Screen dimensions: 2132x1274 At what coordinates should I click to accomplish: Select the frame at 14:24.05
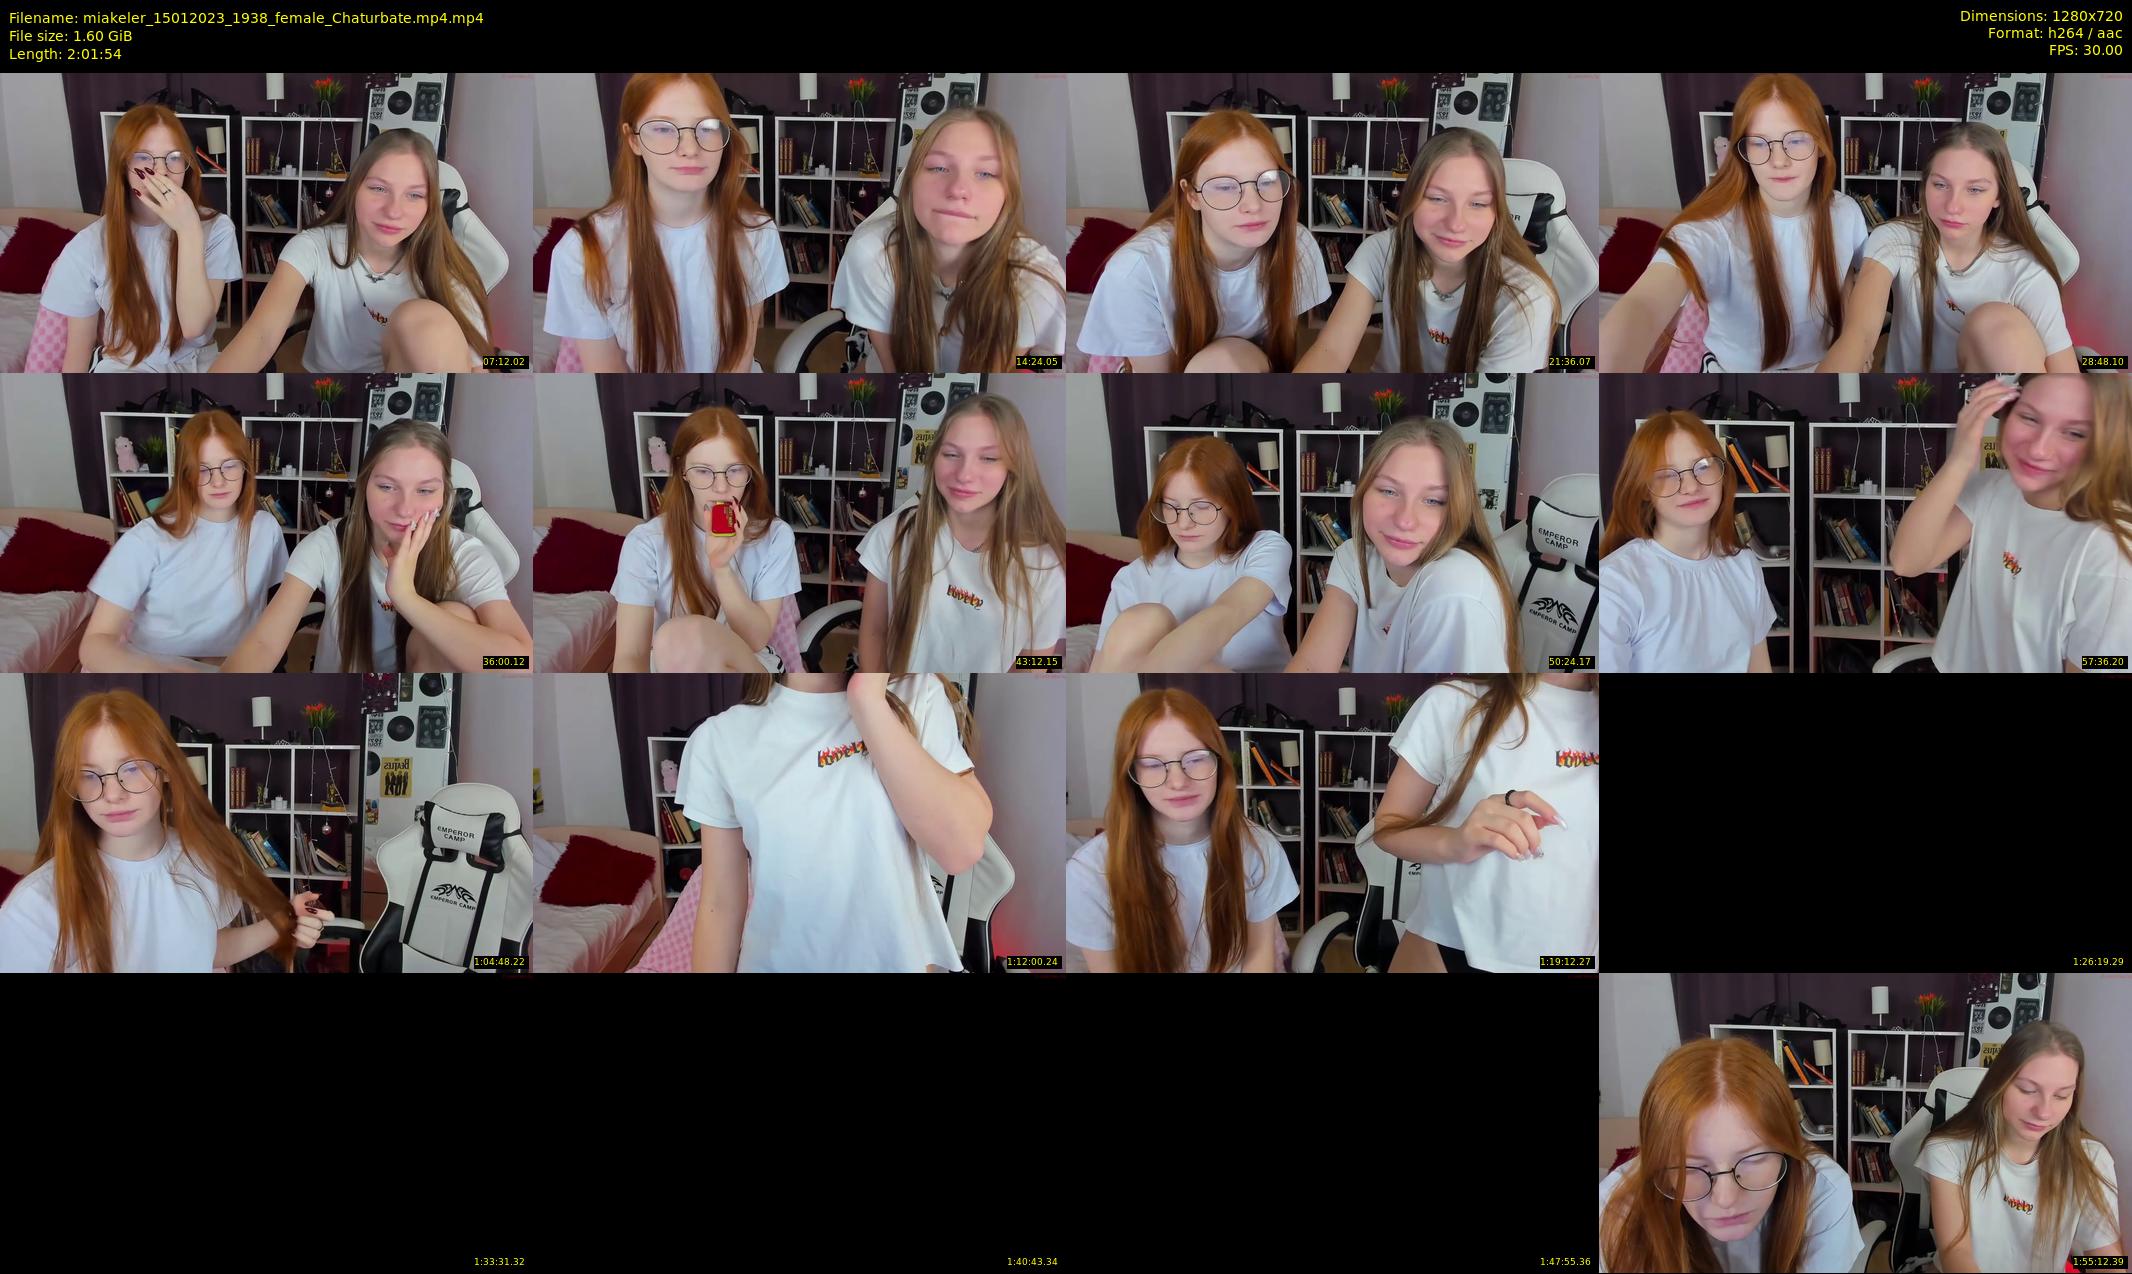tap(799, 222)
